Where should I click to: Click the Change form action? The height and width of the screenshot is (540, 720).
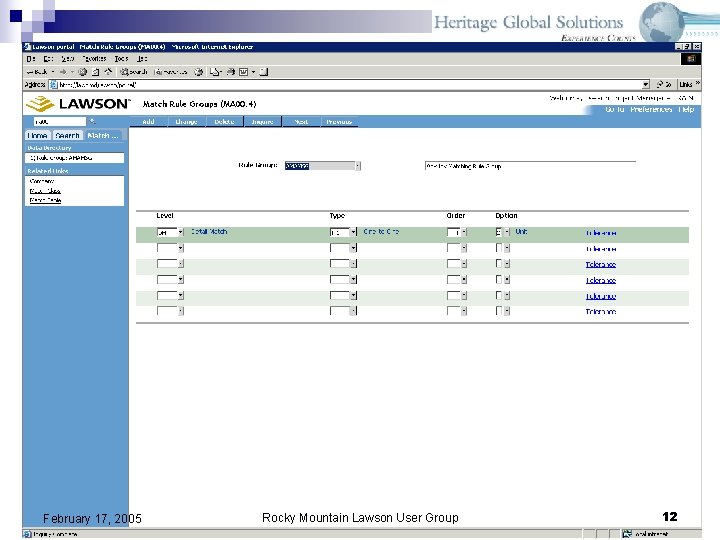pos(186,122)
